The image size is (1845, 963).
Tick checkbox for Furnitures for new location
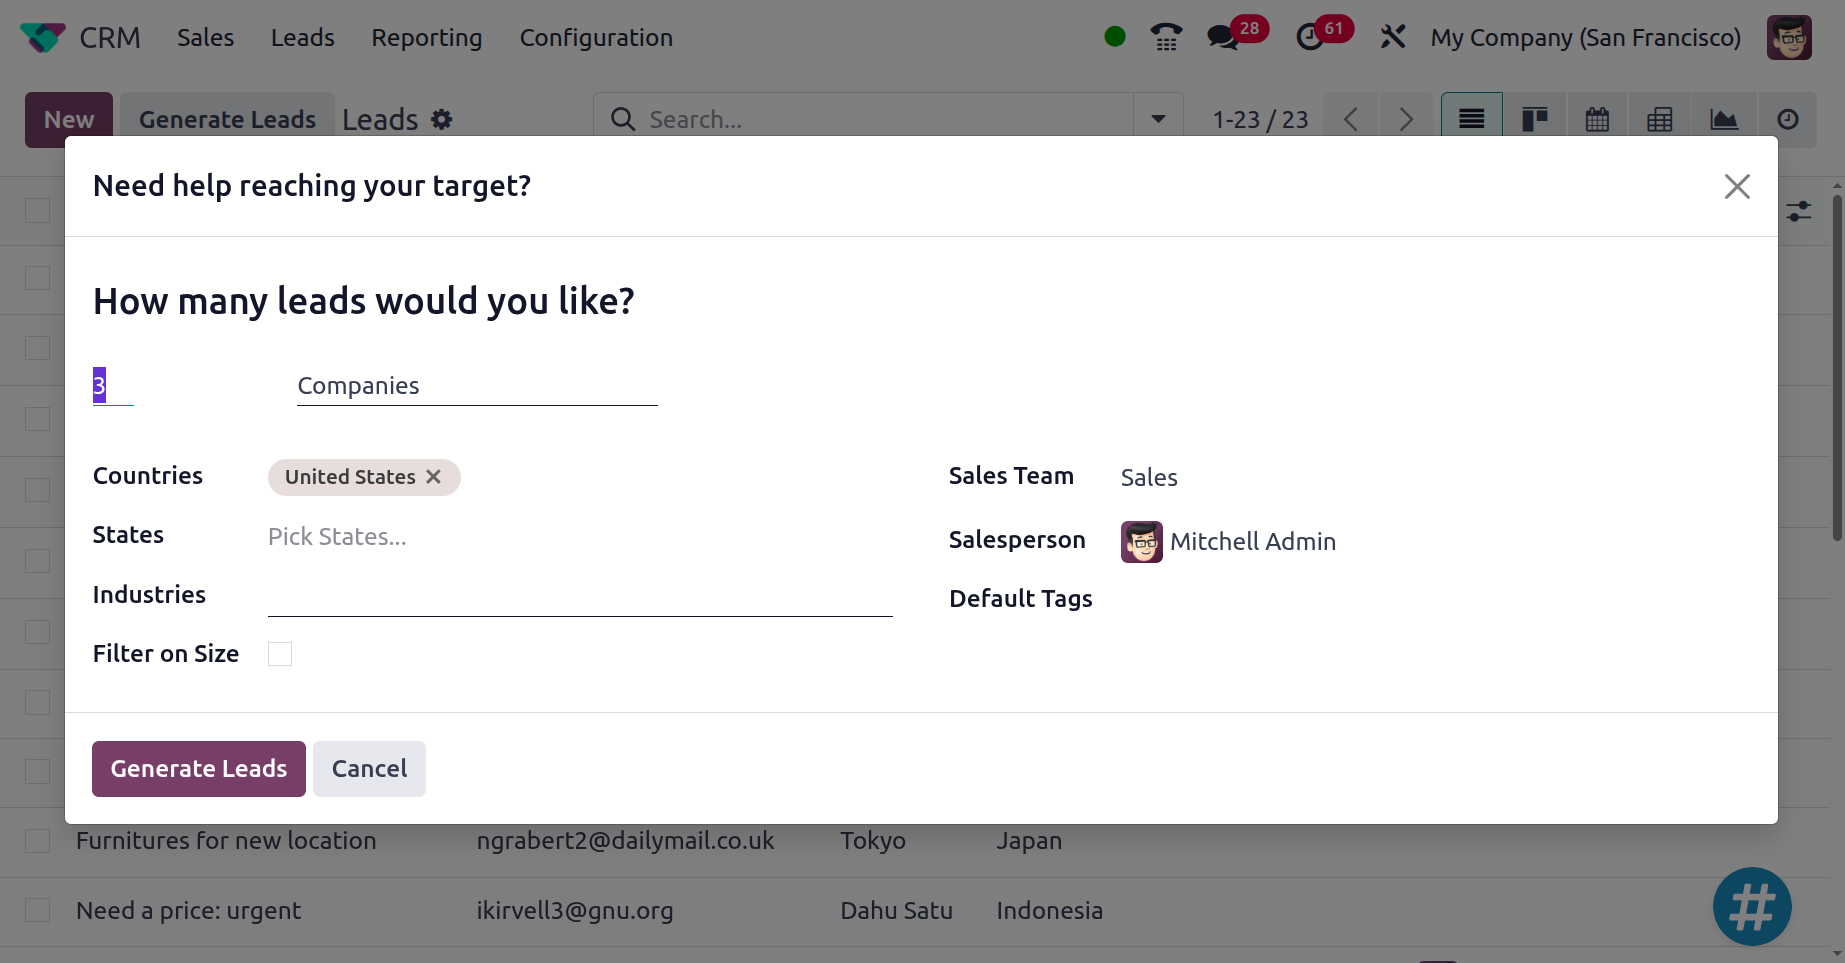click(x=38, y=841)
